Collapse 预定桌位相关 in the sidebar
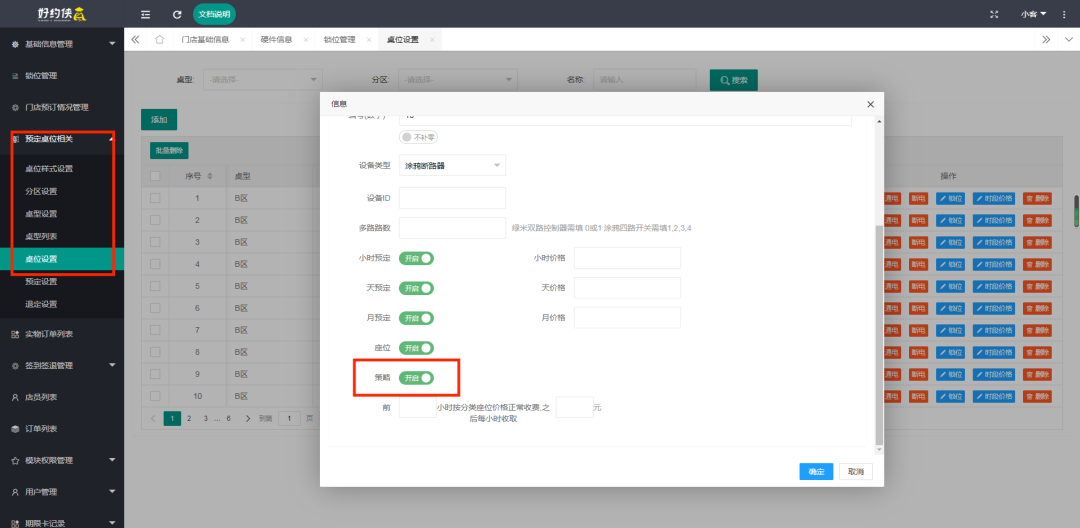This screenshot has width=1080, height=528. (x=62, y=139)
